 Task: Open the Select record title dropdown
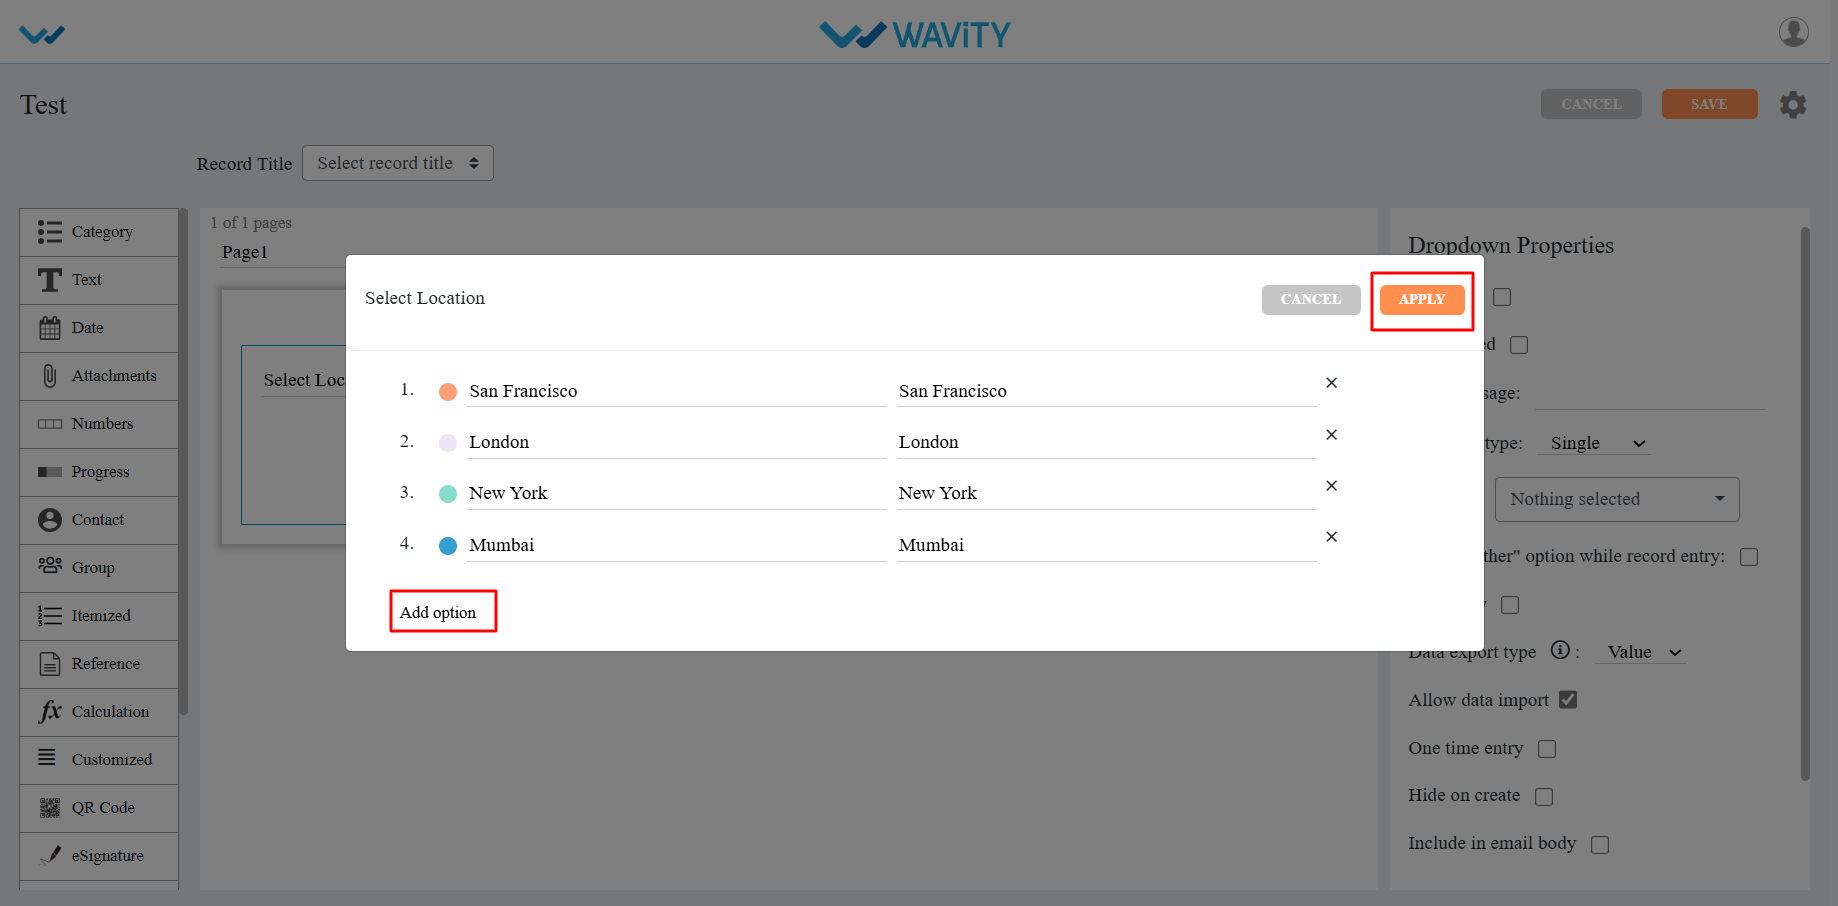pos(398,163)
